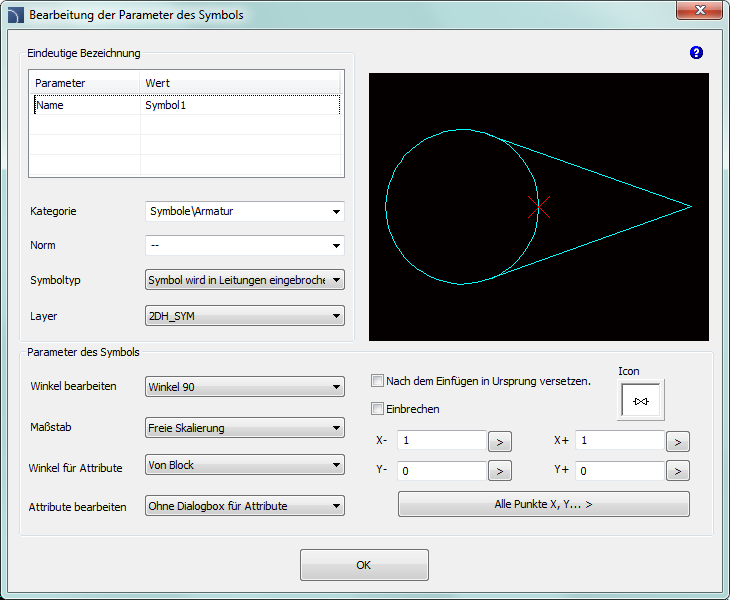Click the title bar application icon
The image size is (730, 600).
tap(15, 15)
